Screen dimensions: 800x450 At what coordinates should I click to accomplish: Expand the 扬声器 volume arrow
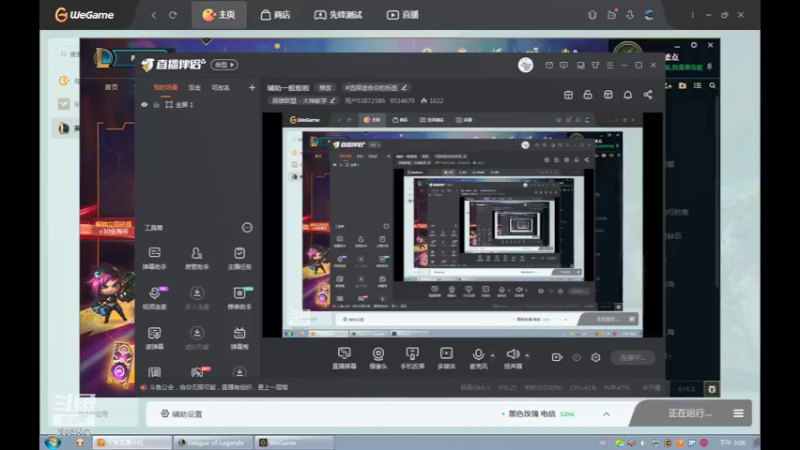[527, 355]
